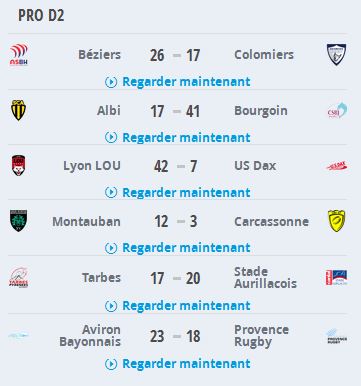Select the Lyon LOU 42–7 score
Screen dimensions: 361x386
(176, 166)
